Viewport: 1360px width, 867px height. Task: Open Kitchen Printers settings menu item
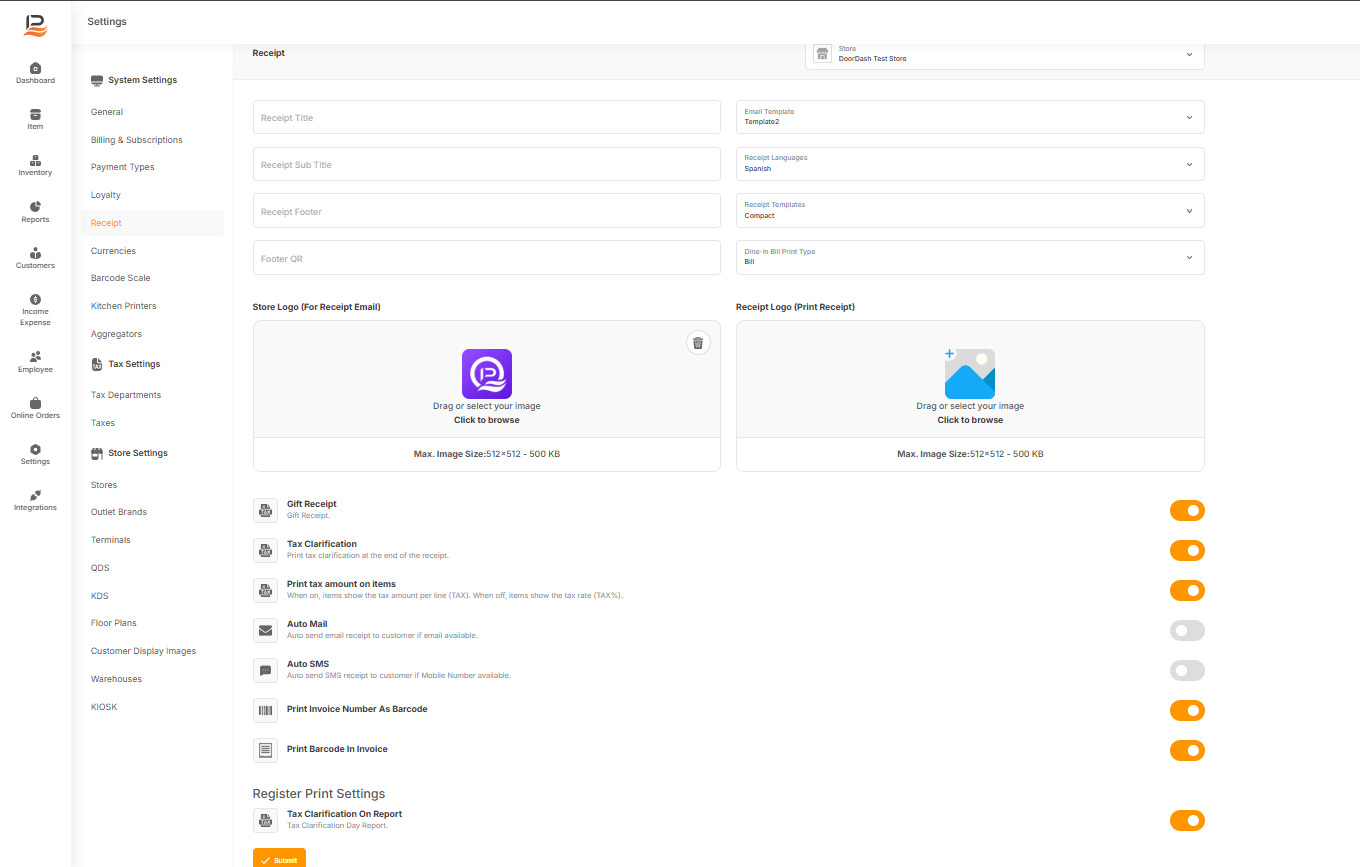click(x=124, y=306)
